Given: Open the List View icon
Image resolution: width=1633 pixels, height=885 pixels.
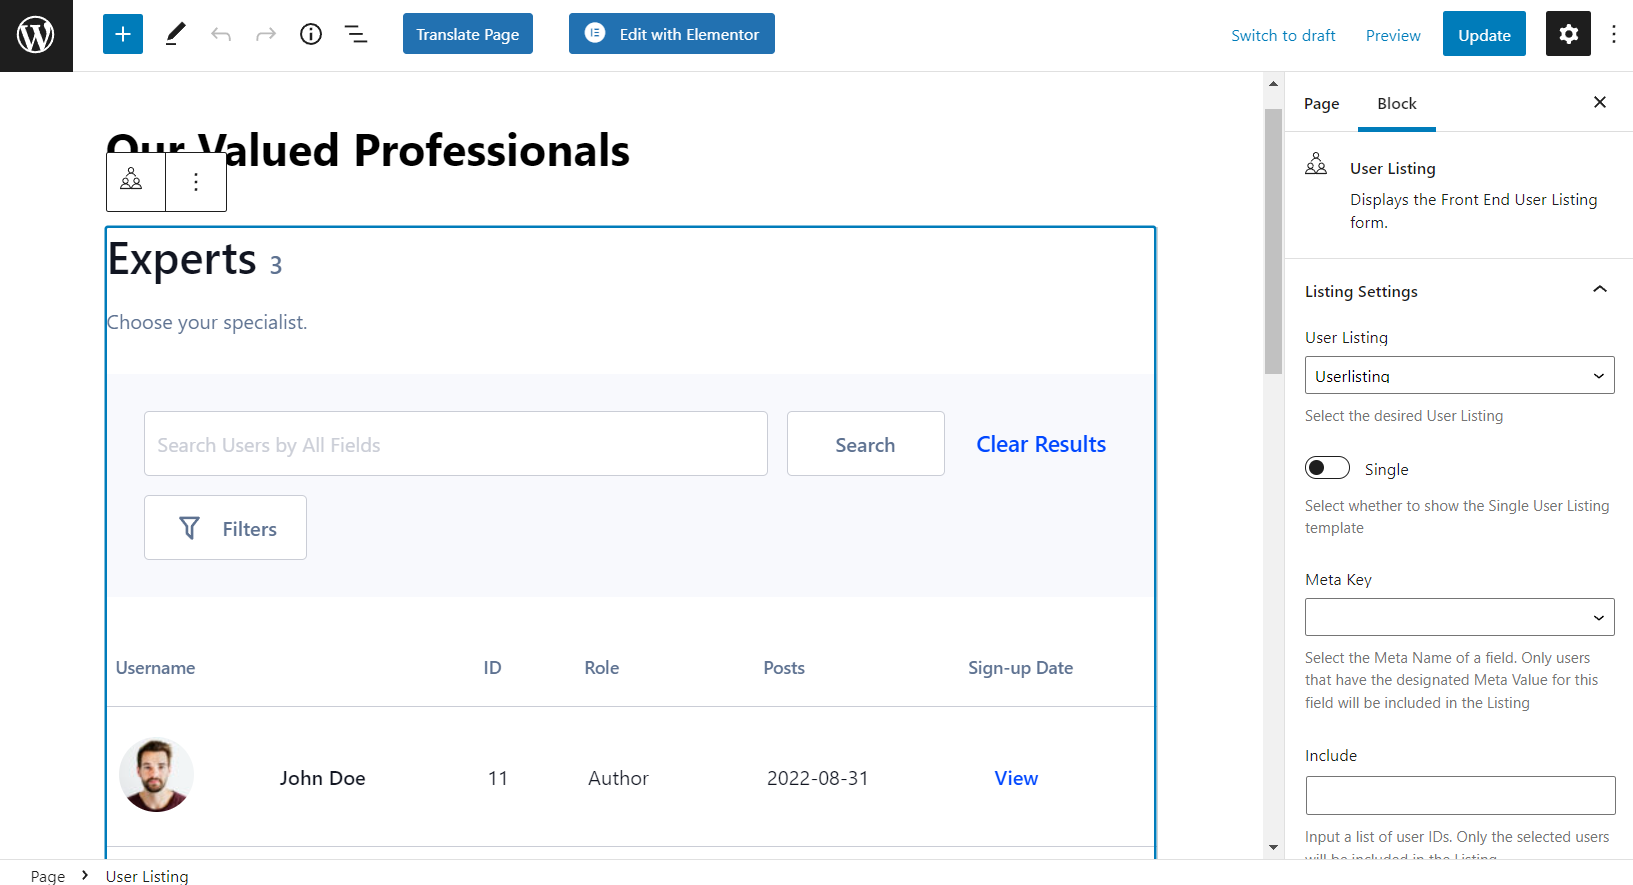Looking at the screenshot, I should (356, 35).
